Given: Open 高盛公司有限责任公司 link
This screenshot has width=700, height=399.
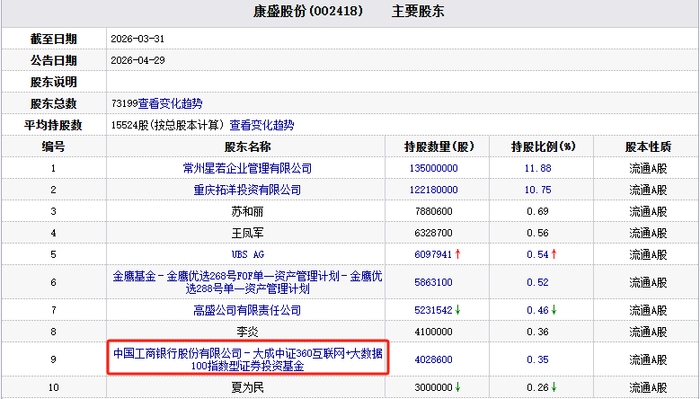Looking at the screenshot, I should pos(247,310).
